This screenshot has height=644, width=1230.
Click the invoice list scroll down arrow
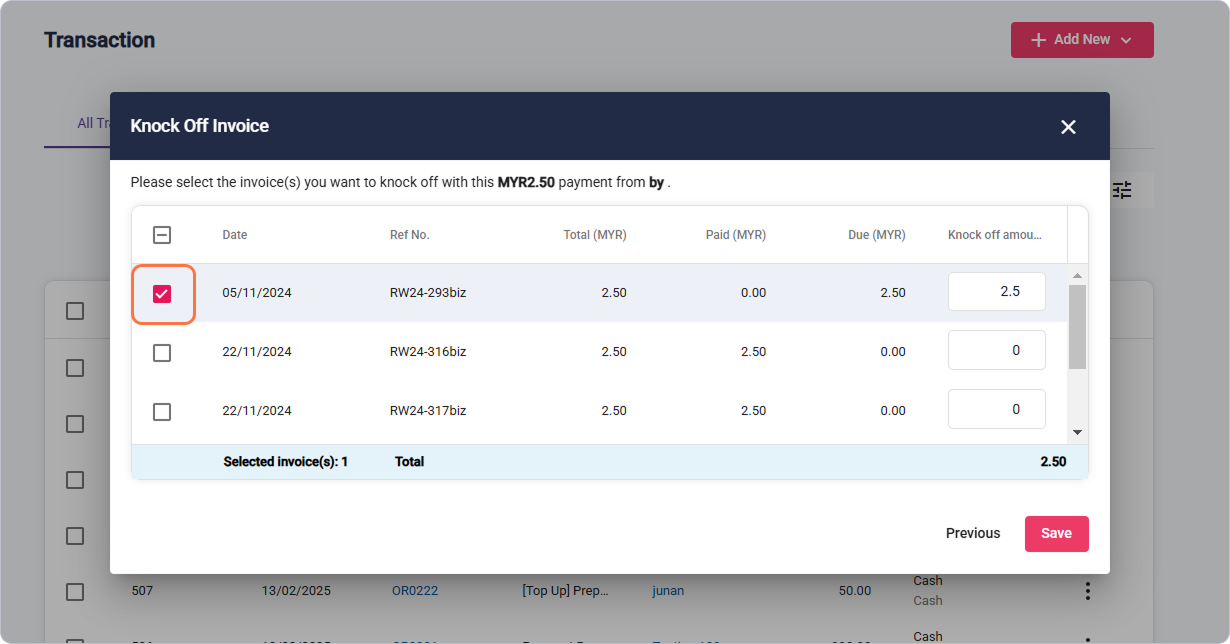point(1077,433)
